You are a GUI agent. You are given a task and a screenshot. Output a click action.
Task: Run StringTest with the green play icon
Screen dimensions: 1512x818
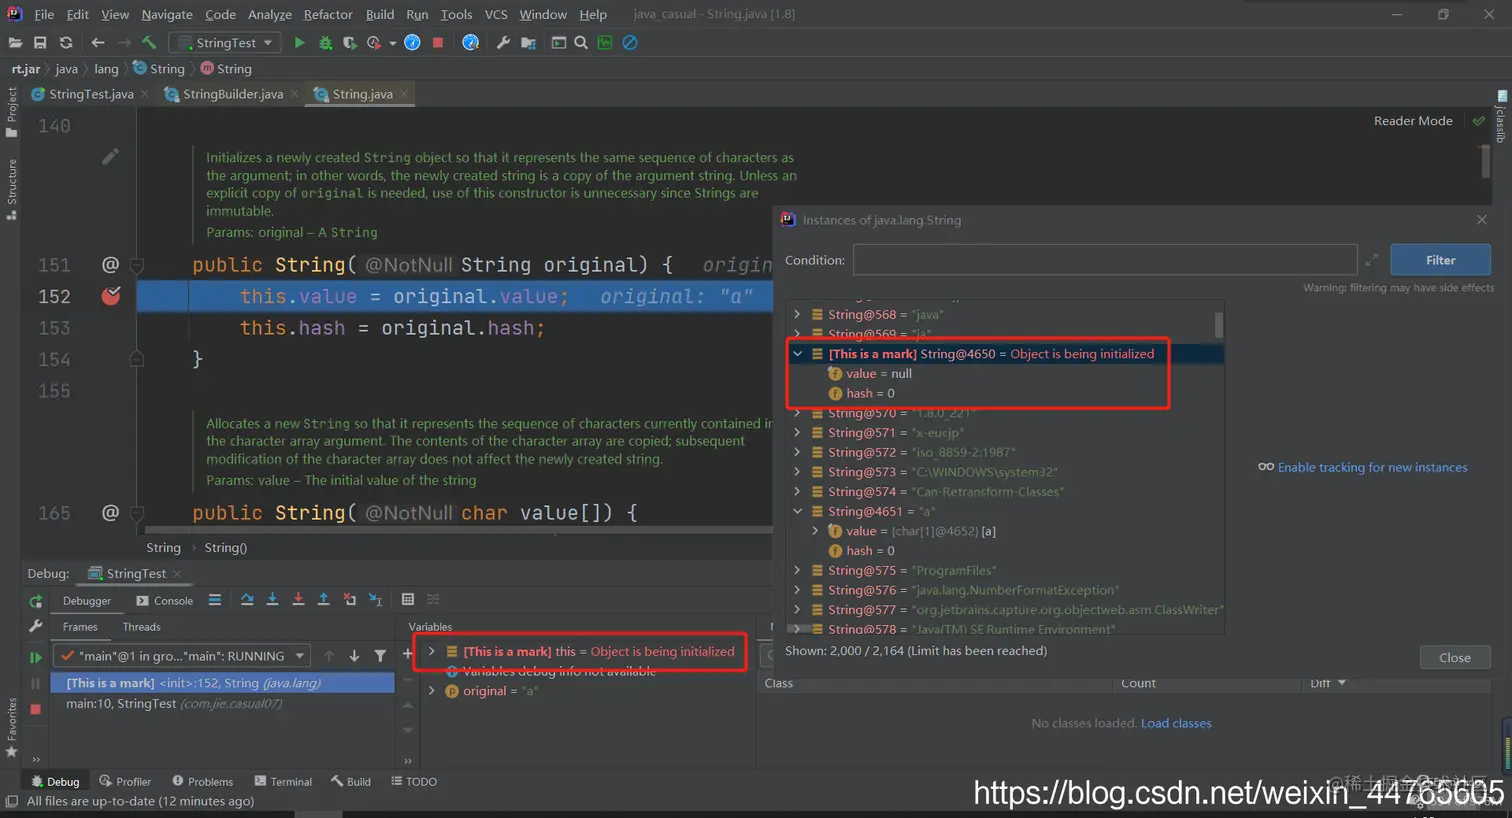[299, 43]
